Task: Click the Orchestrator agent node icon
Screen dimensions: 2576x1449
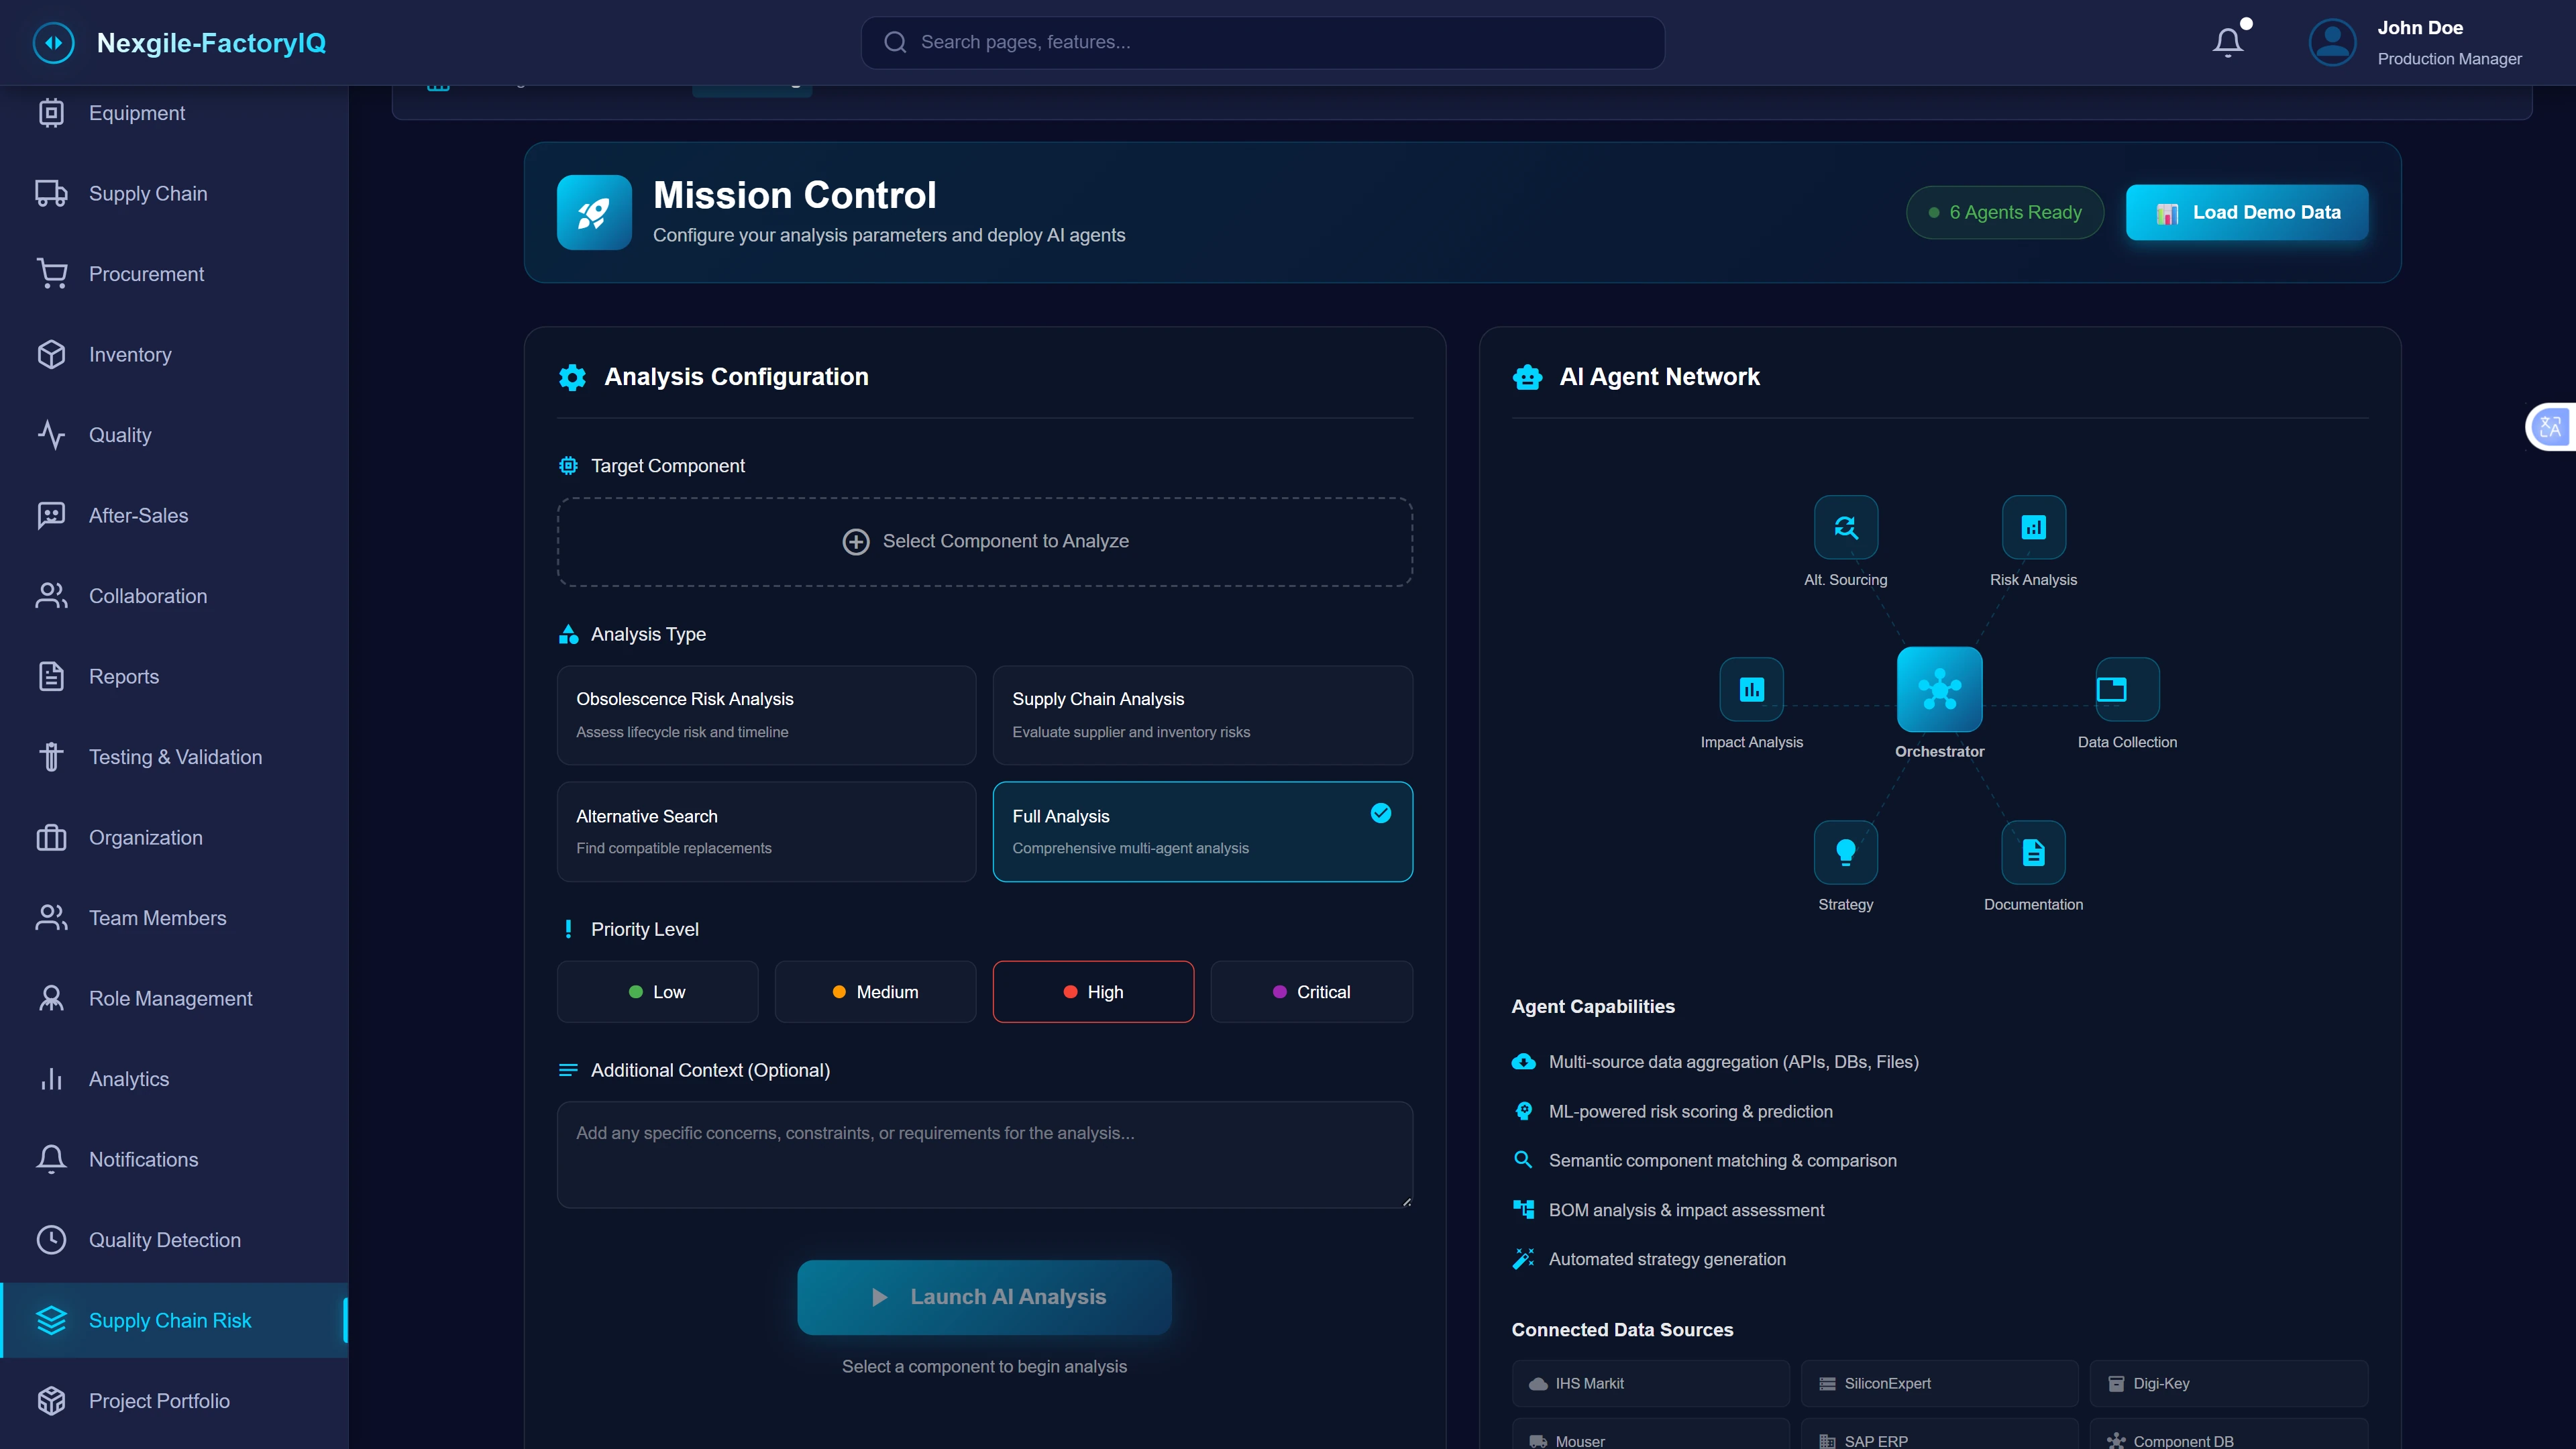Action: point(1939,689)
